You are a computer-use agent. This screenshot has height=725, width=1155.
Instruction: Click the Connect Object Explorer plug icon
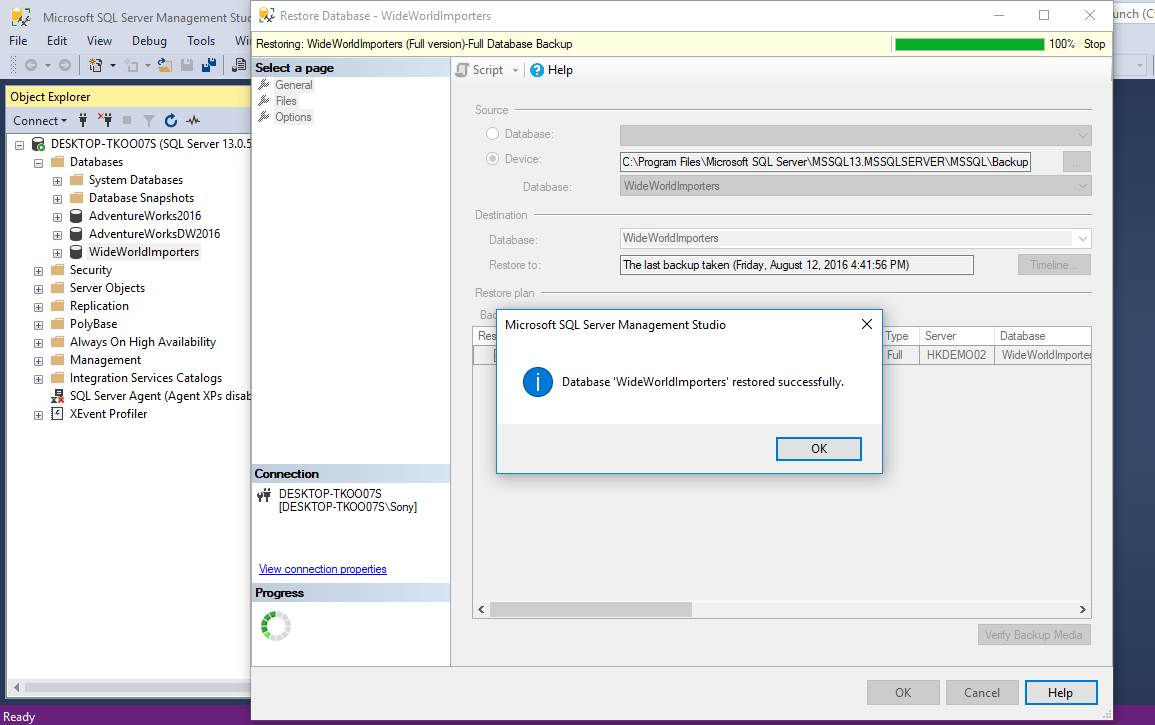point(83,120)
